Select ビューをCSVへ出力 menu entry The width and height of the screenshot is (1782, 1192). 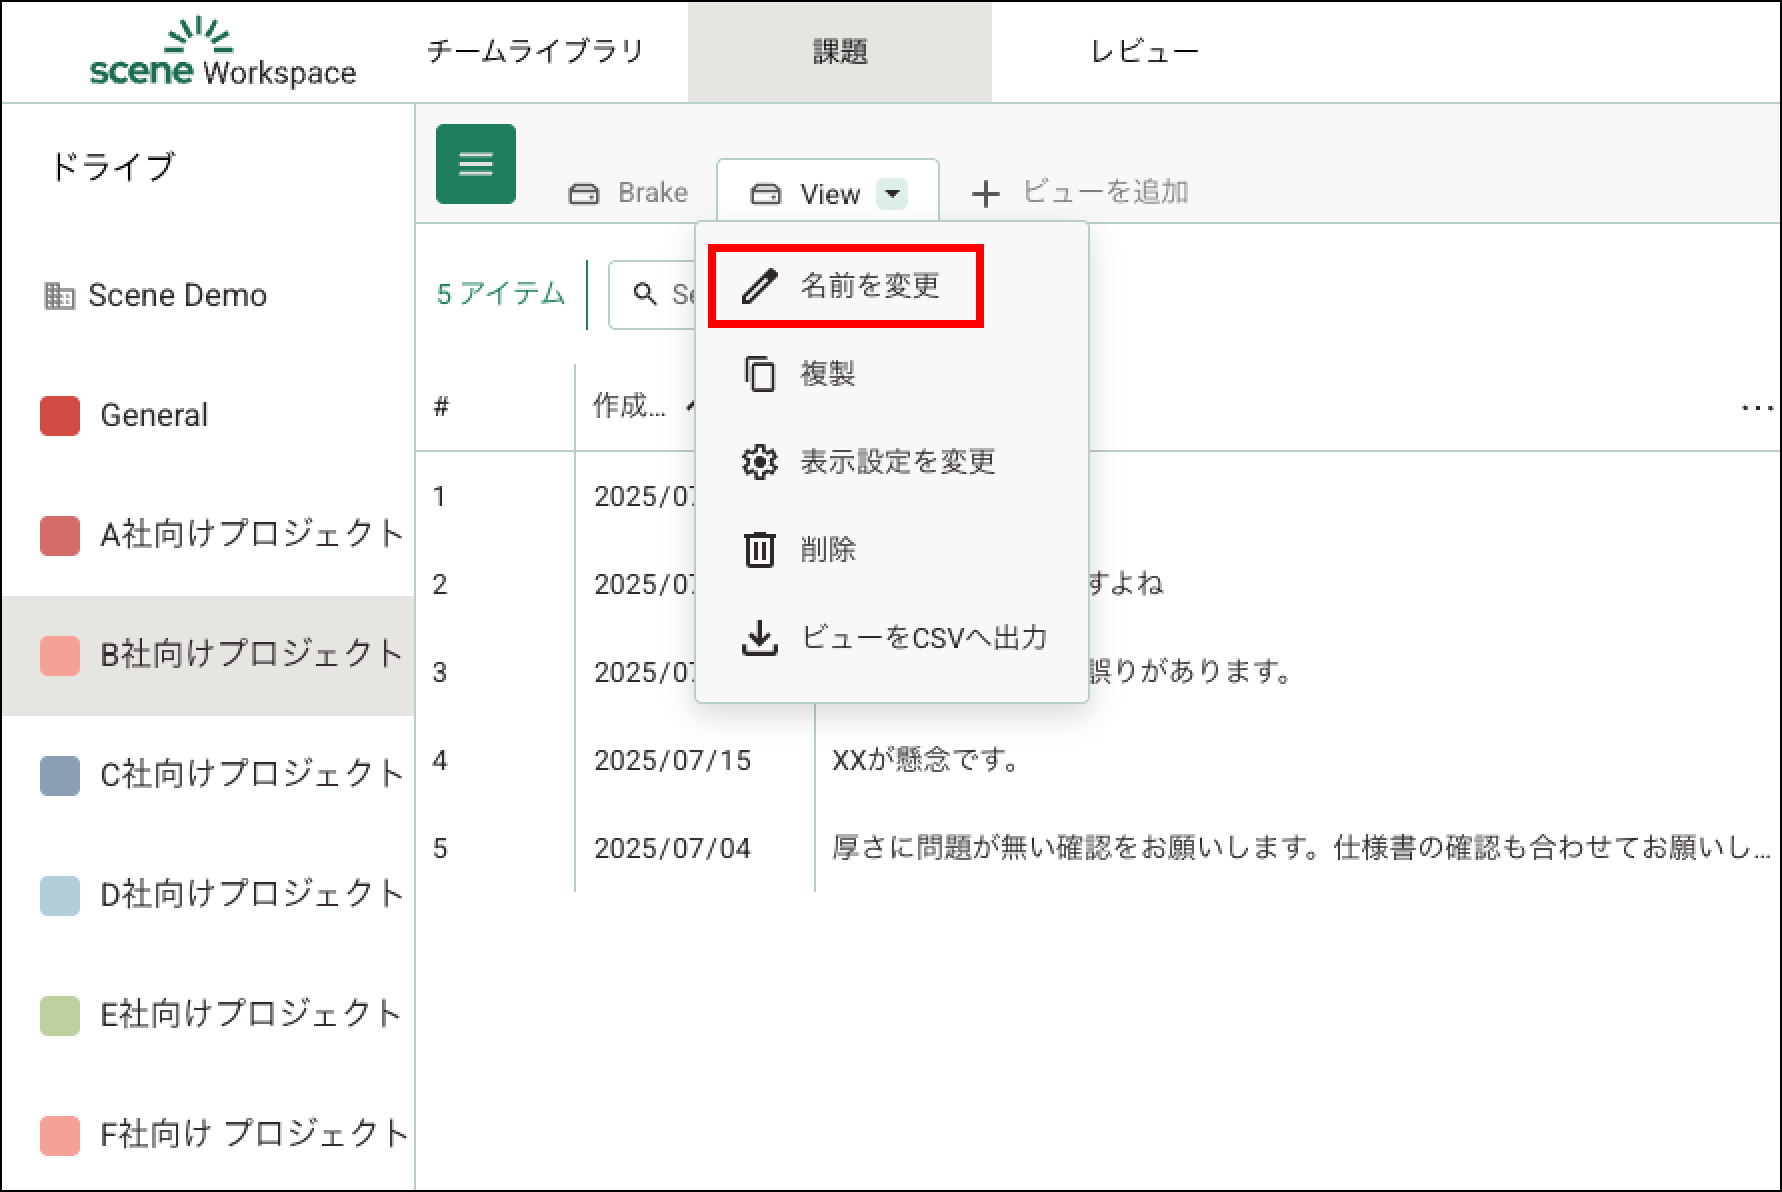click(923, 638)
